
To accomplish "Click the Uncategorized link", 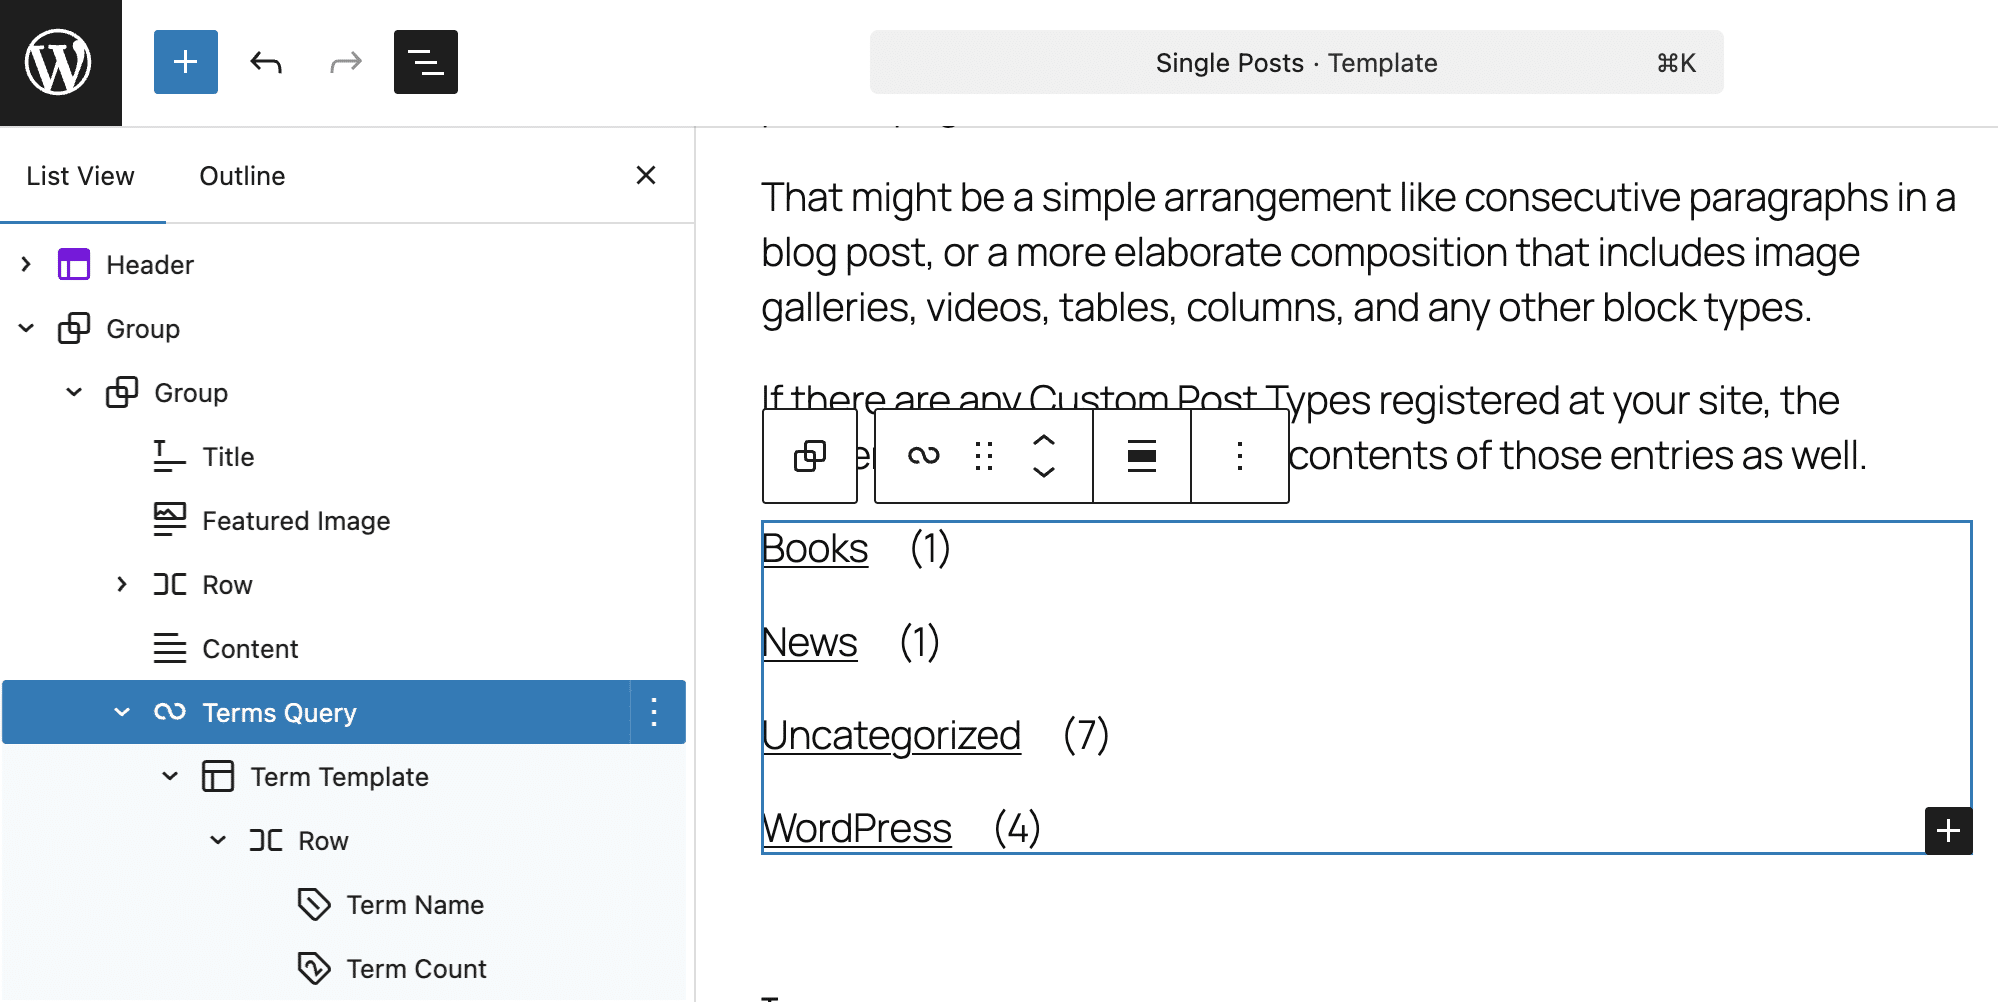I will (891, 735).
